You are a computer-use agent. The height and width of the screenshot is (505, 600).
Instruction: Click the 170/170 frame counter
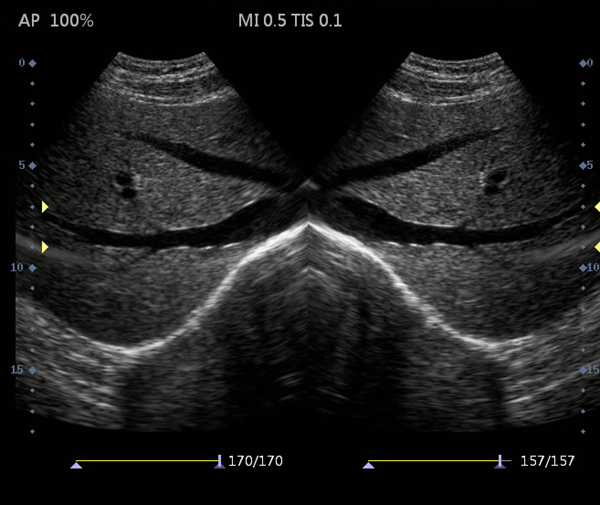(x=255, y=462)
